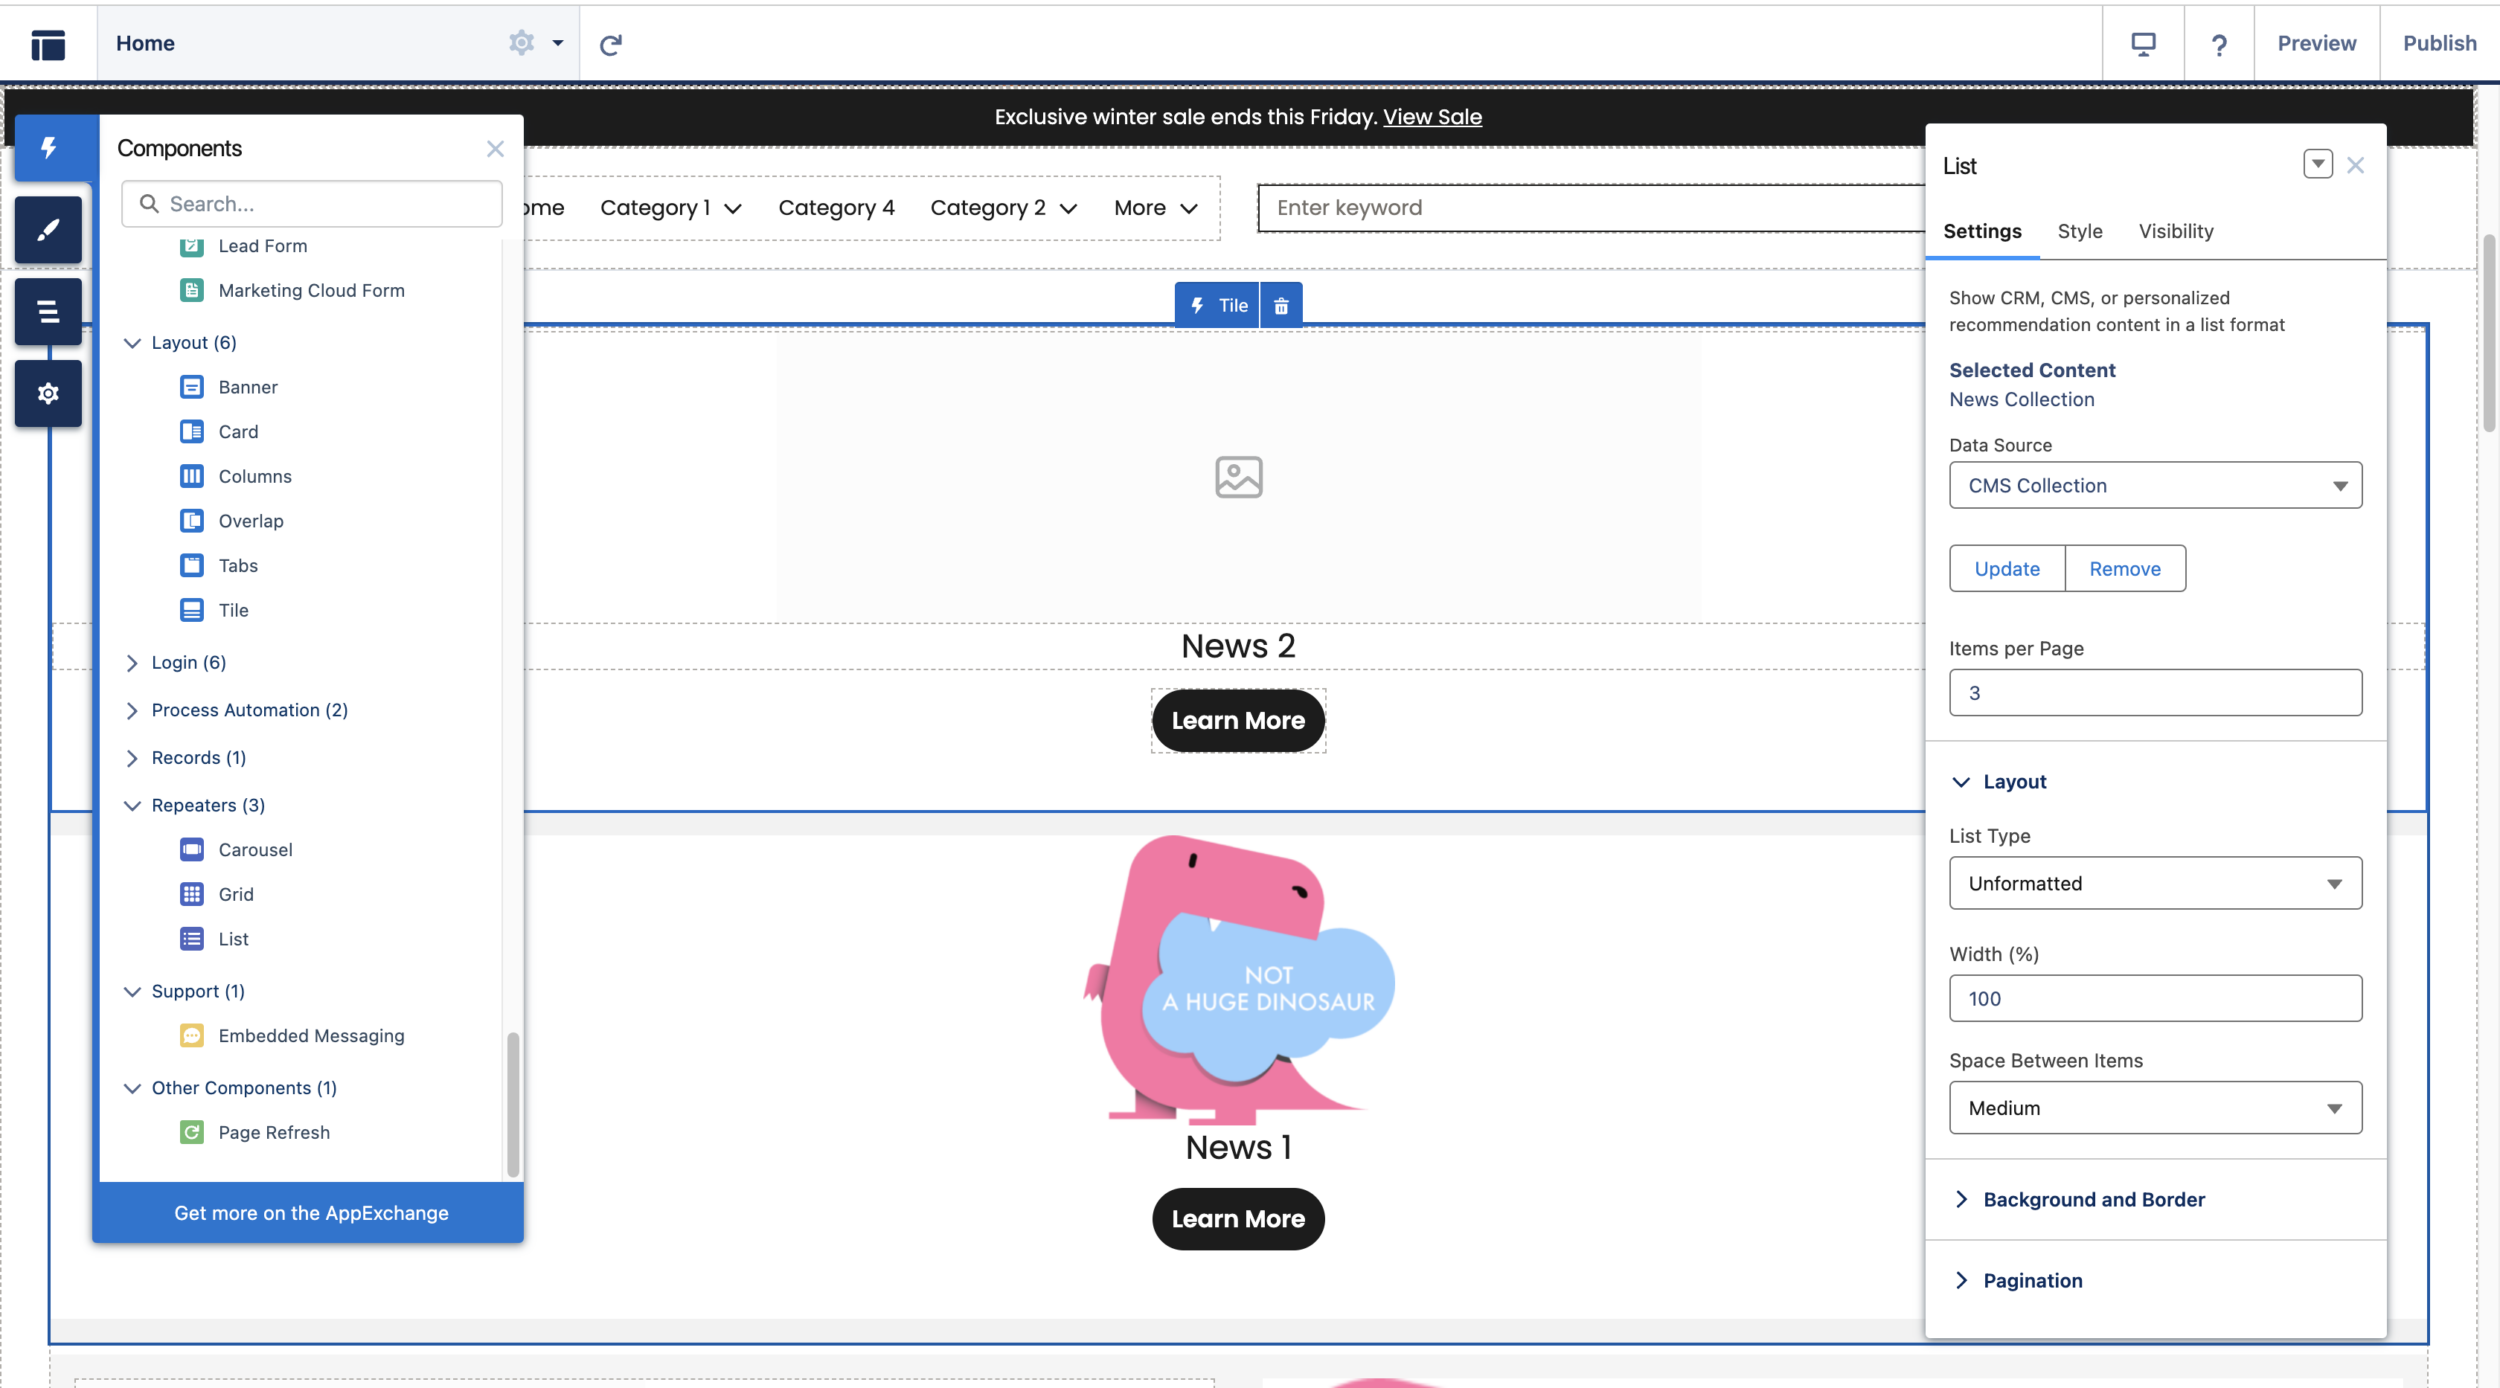Open the Settings gear in left sidebar
Viewport: 2500px width, 1388px height.
48,394
